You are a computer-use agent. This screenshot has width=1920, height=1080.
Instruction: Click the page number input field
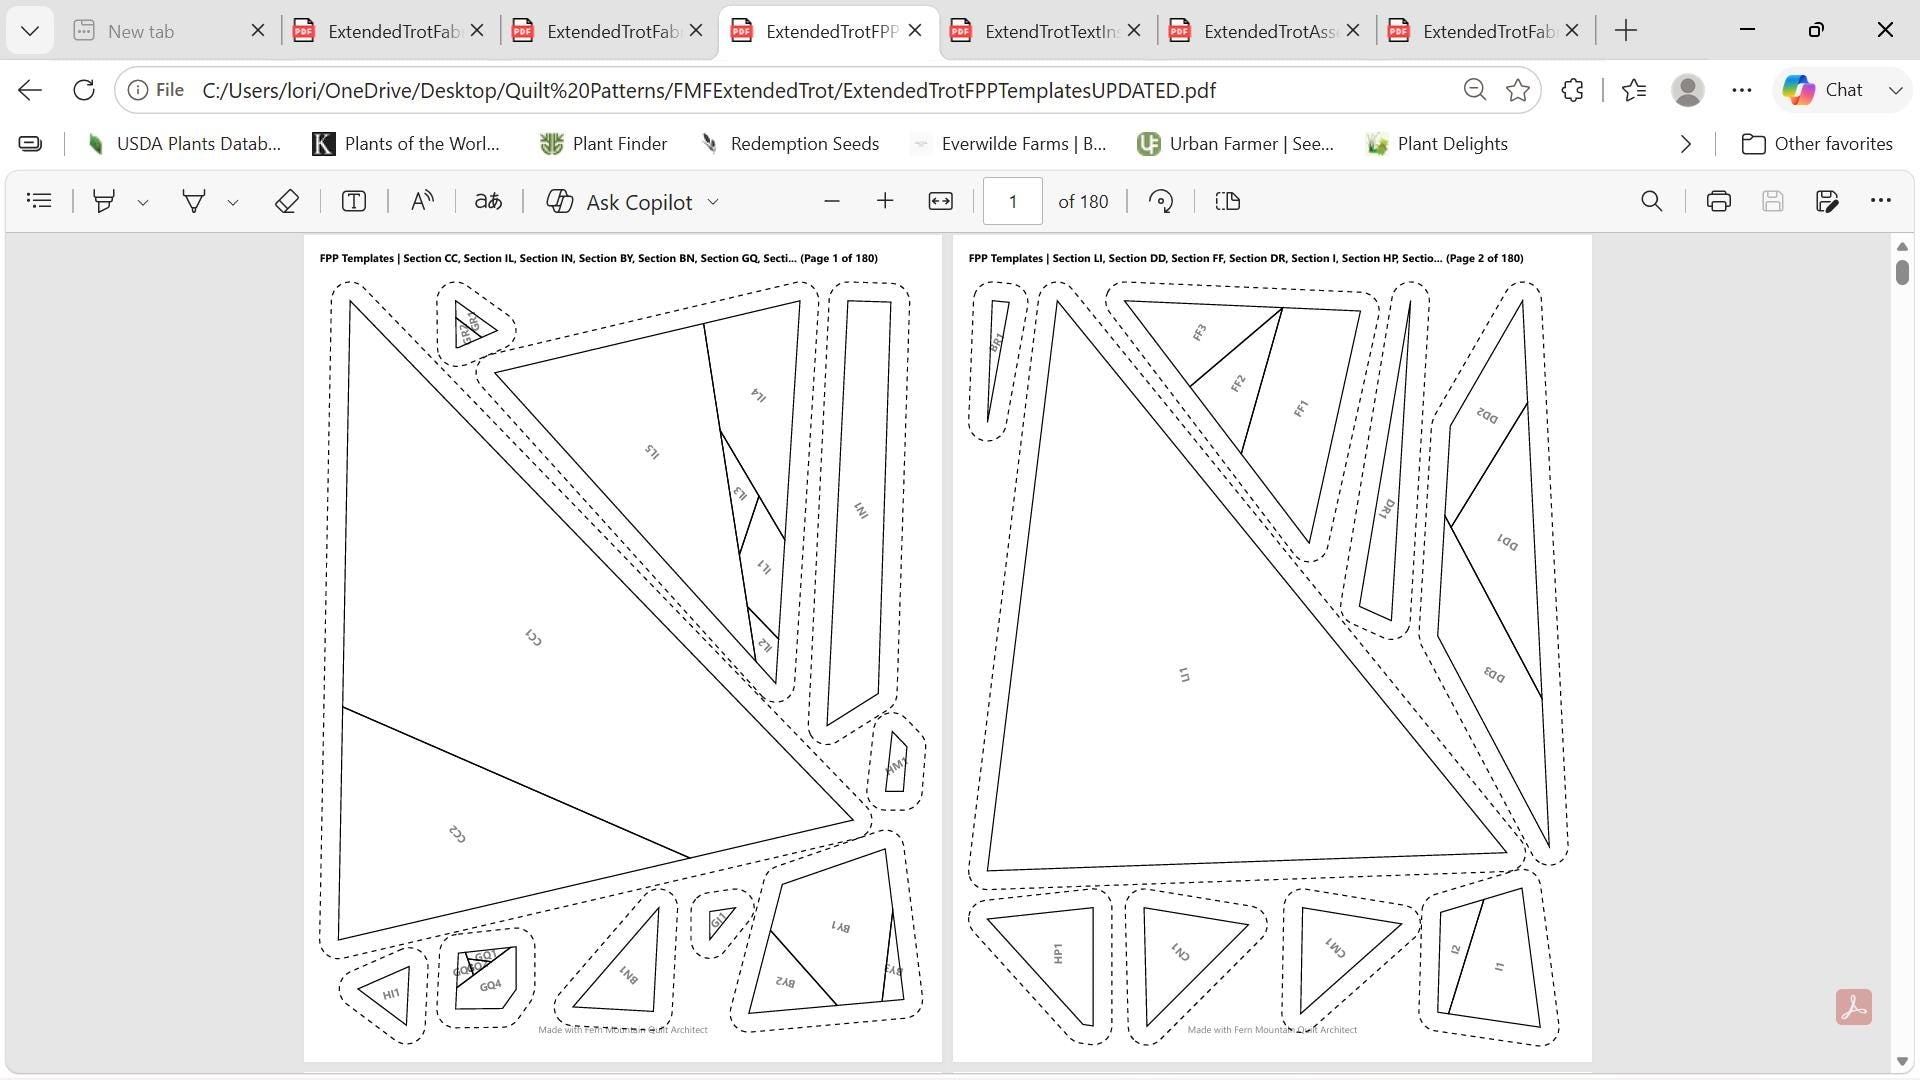[1013, 202]
